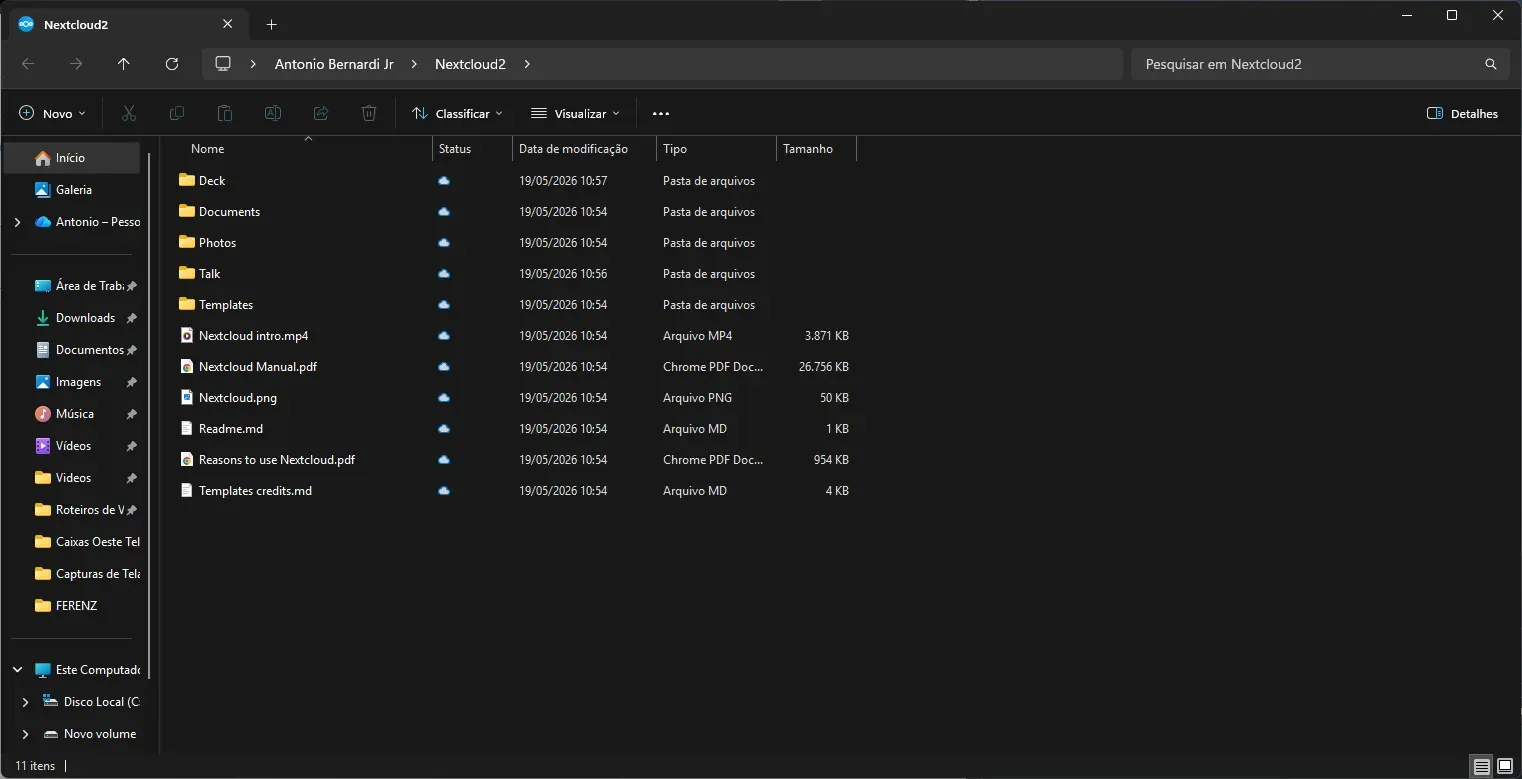Click the Downloads arrow icon in sidebar

click(43, 318)
